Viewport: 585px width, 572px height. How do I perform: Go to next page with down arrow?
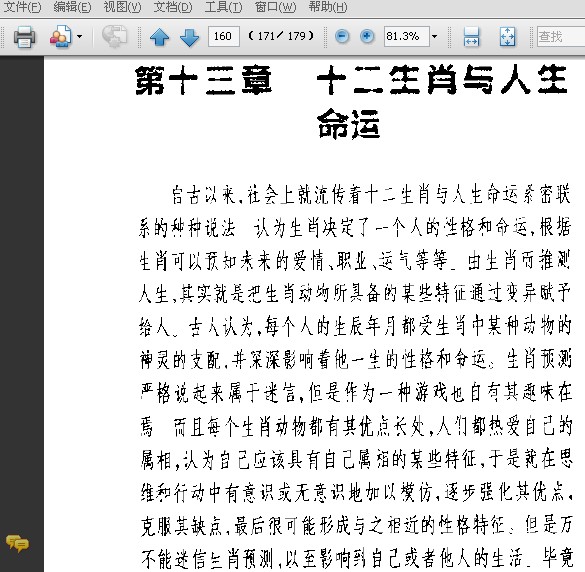189,37
